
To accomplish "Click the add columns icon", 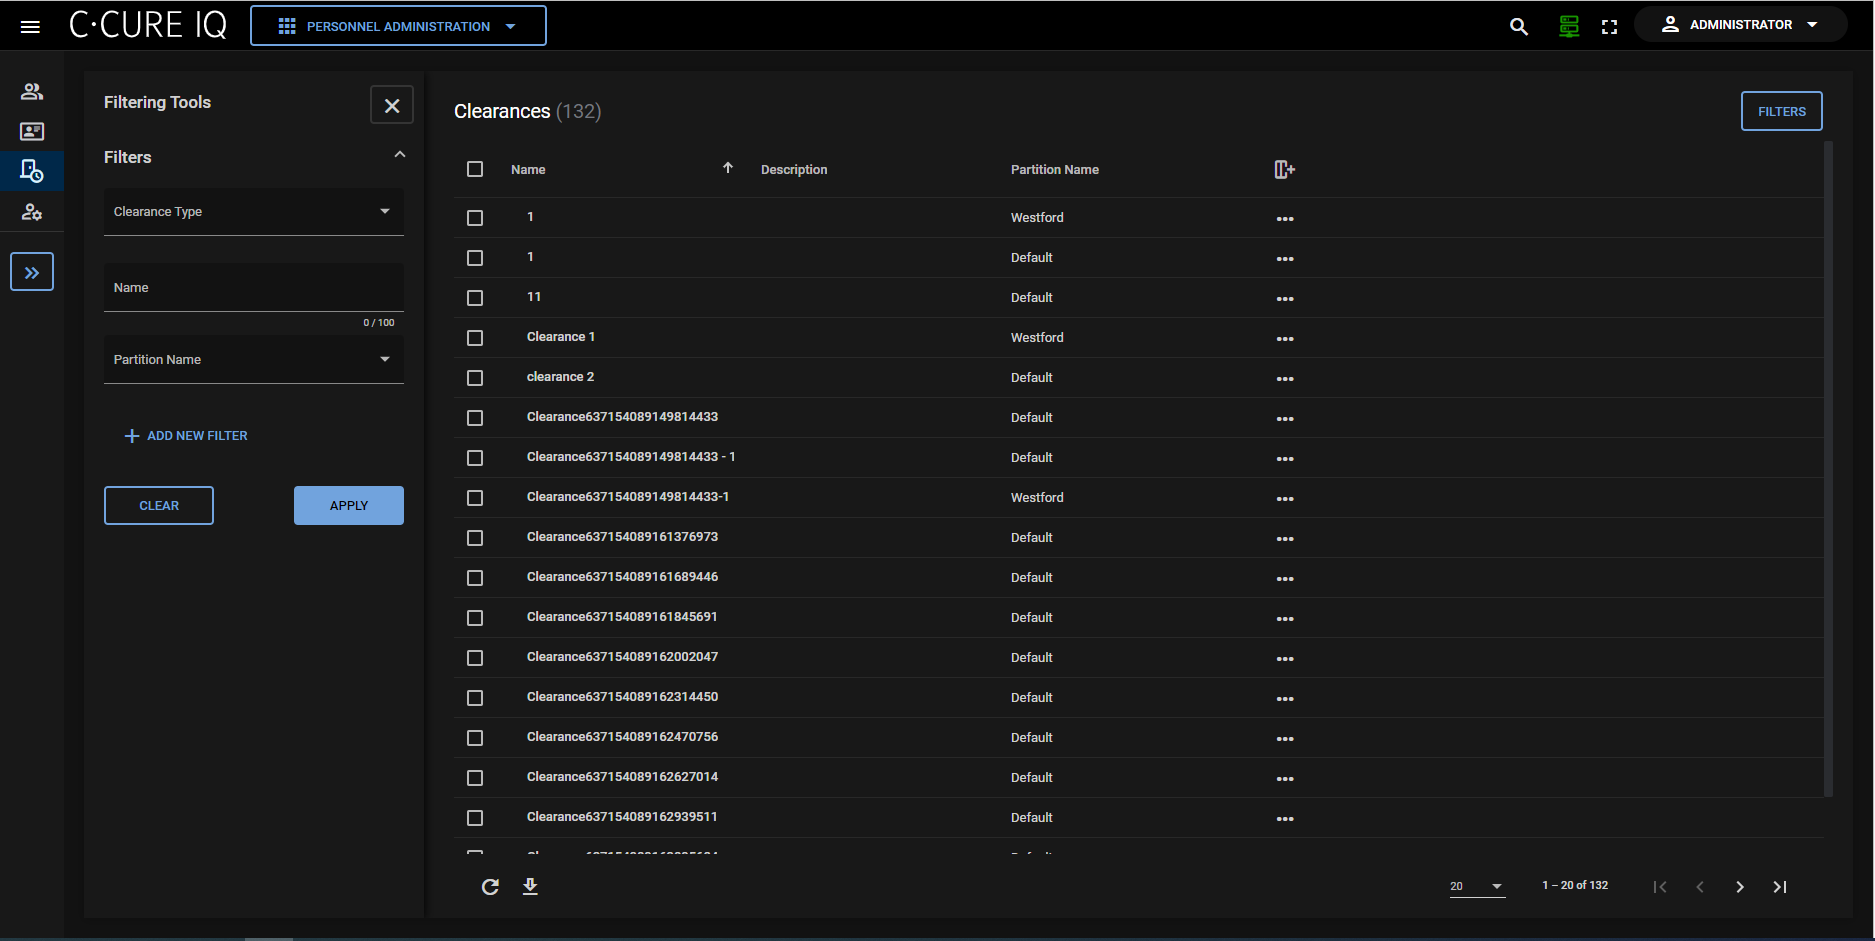I will pos(1284,170).
